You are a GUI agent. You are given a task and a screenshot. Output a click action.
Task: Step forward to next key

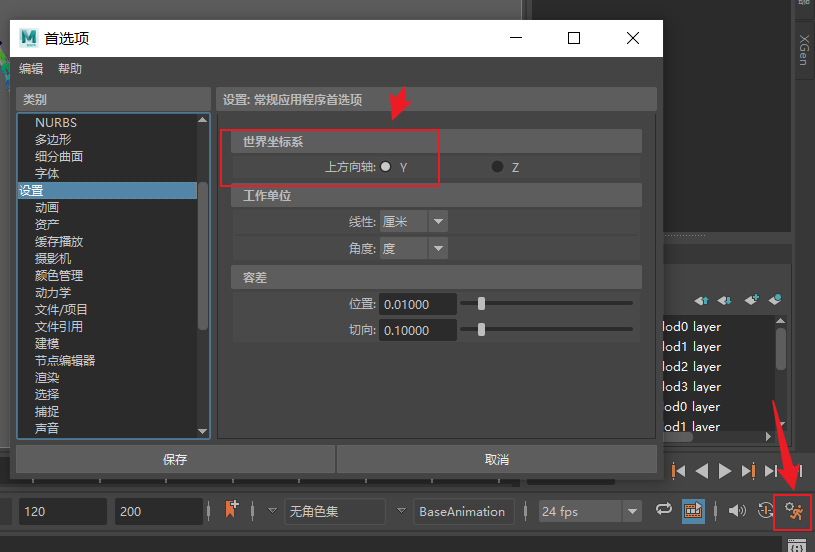click(x=748, y=471)
